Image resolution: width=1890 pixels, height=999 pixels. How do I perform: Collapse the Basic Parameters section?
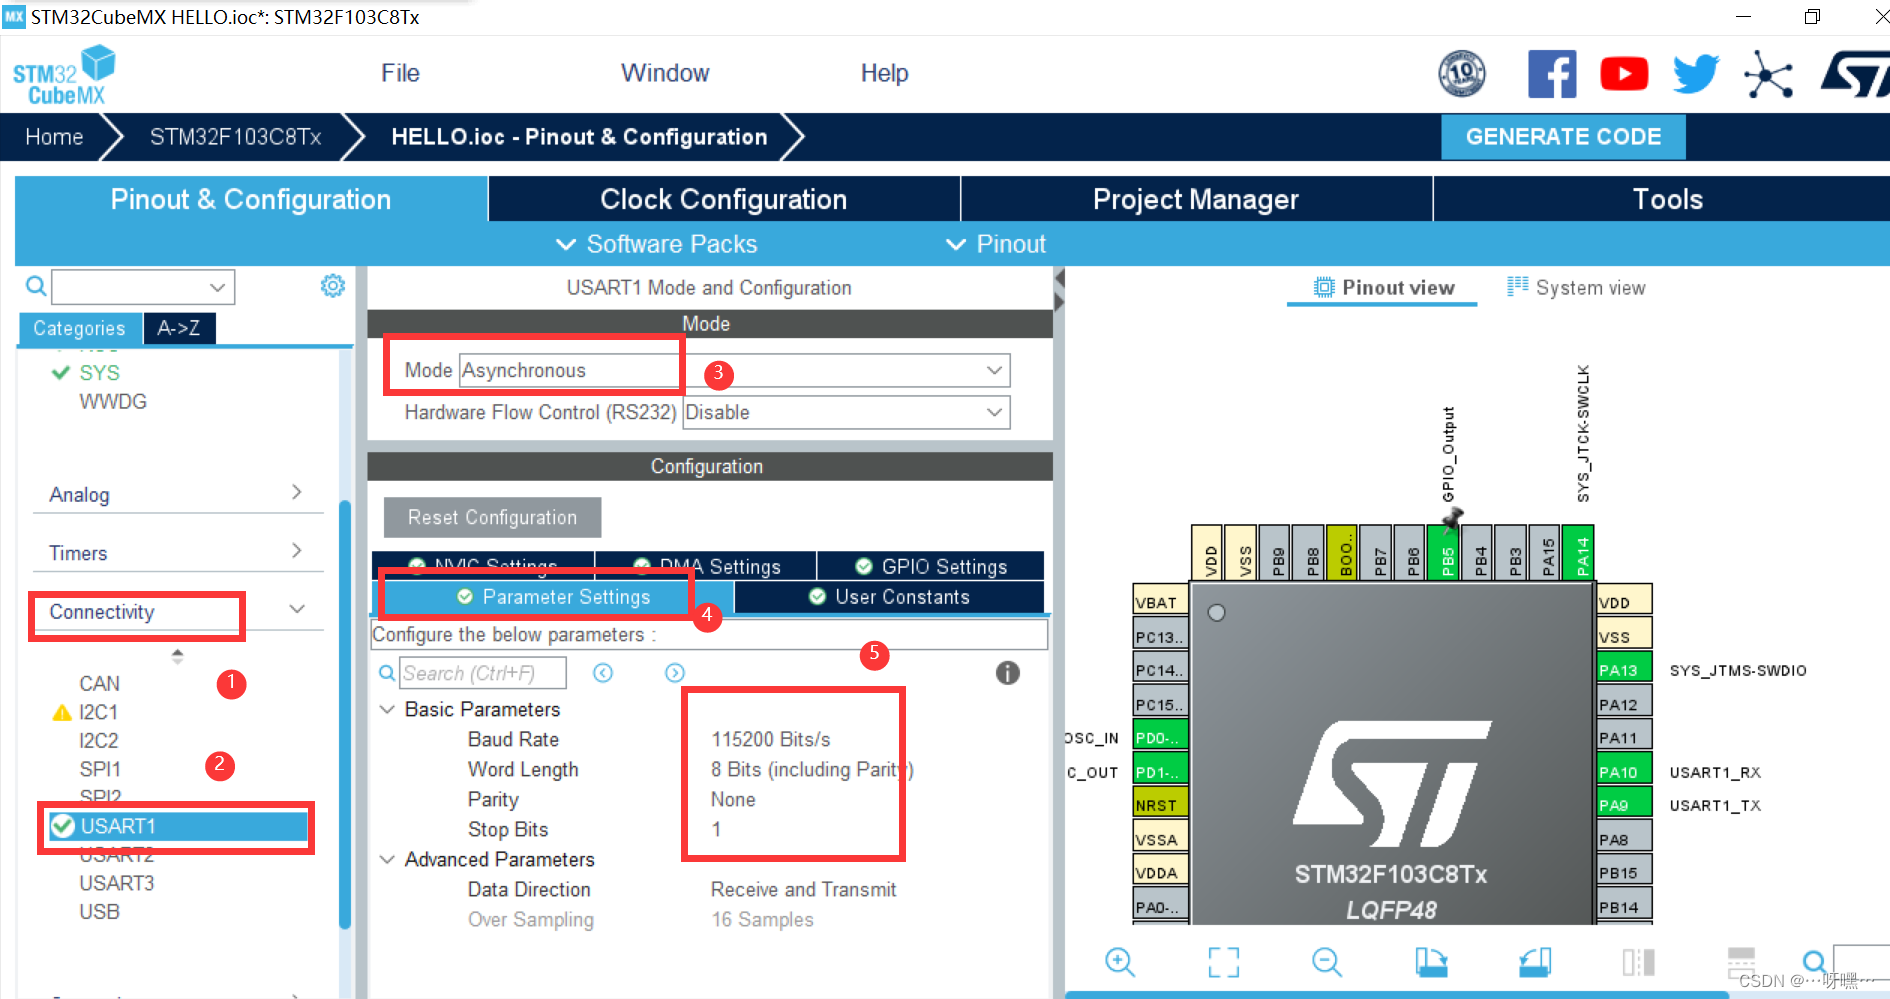tap(388, 709)
